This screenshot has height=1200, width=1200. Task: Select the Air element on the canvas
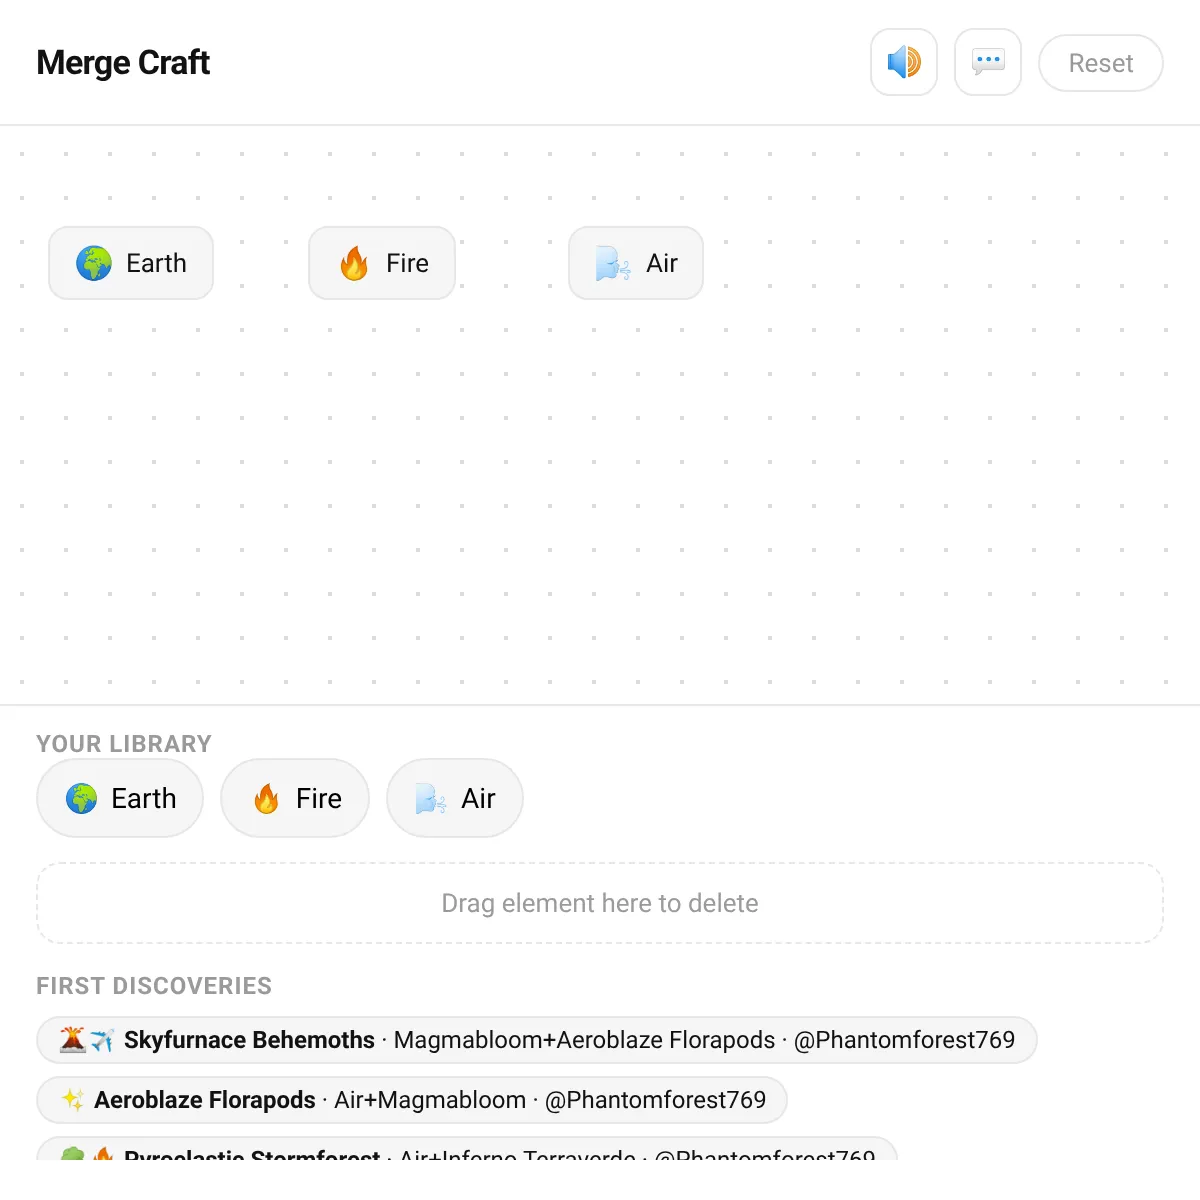coord(636,263)
